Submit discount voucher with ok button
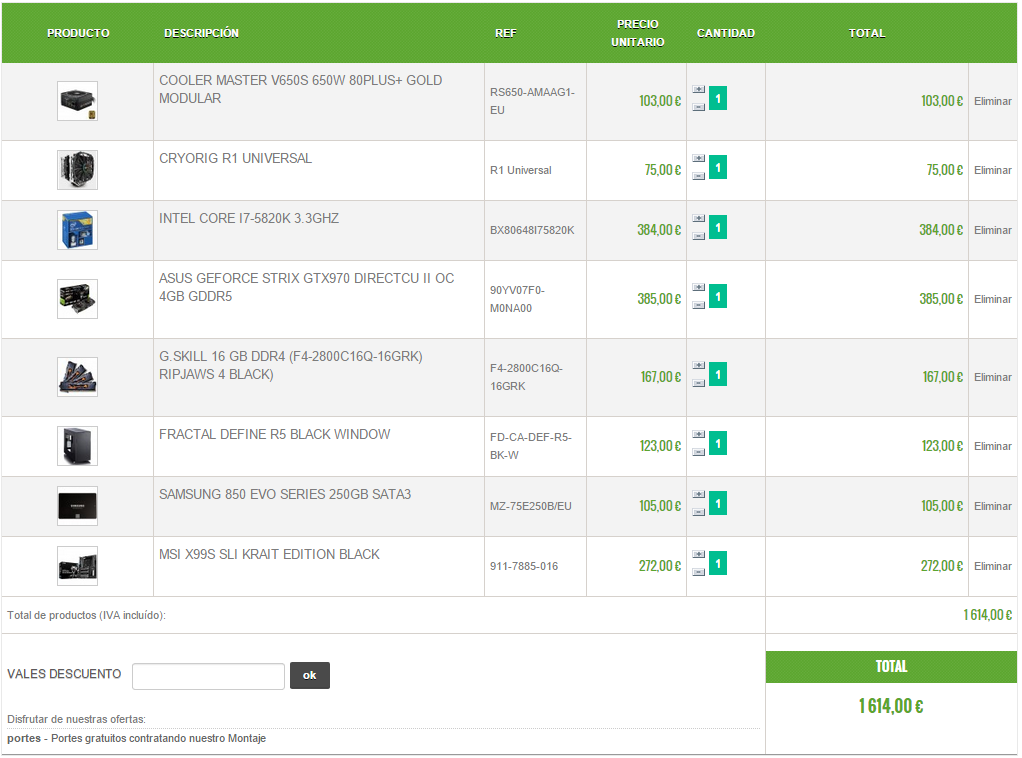This screenshot has height=758, width=1022. pyautogui.click(x=310, y=675)
